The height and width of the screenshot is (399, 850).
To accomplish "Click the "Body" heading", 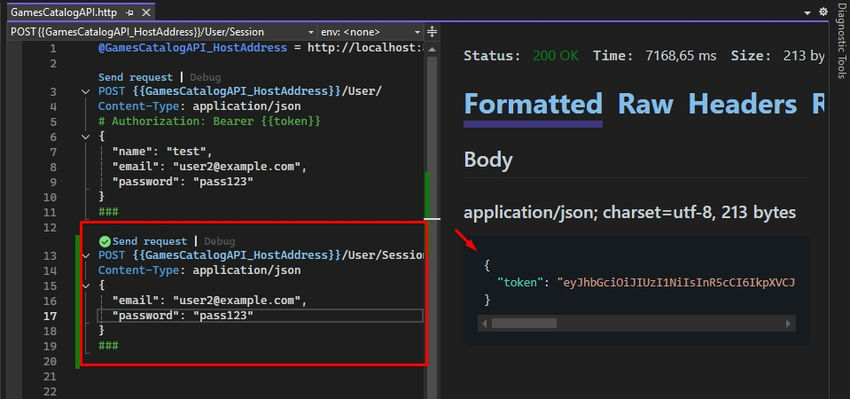I will pos(488,160).
